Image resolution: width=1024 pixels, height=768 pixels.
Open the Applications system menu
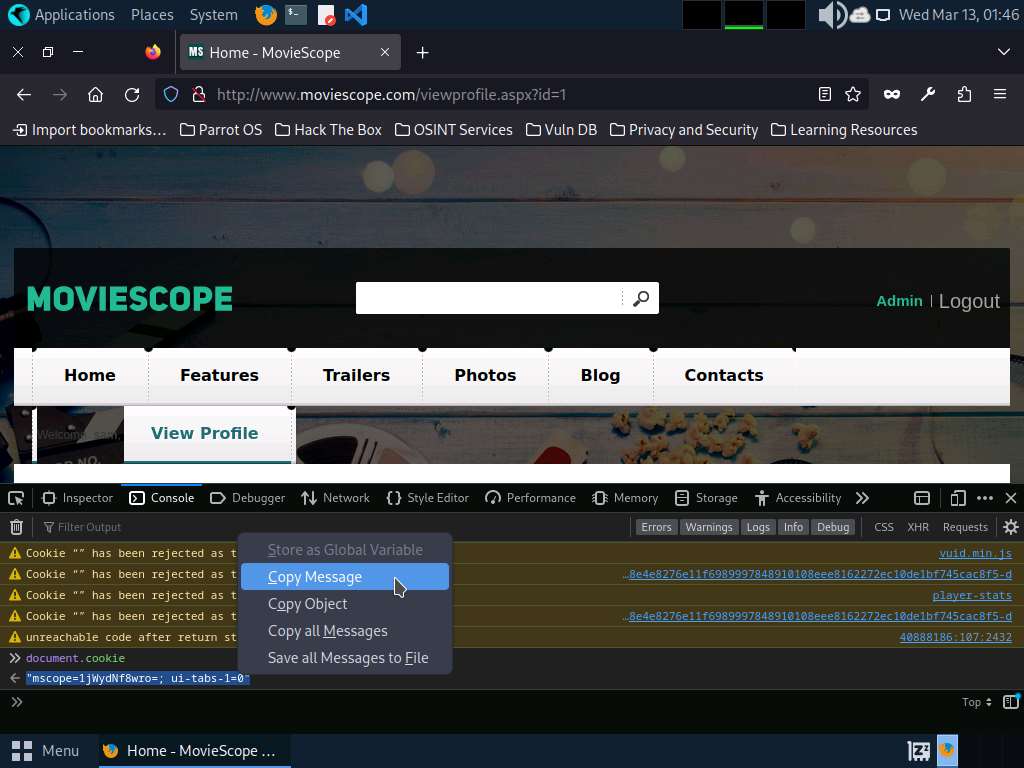click(x=62, y=15)
